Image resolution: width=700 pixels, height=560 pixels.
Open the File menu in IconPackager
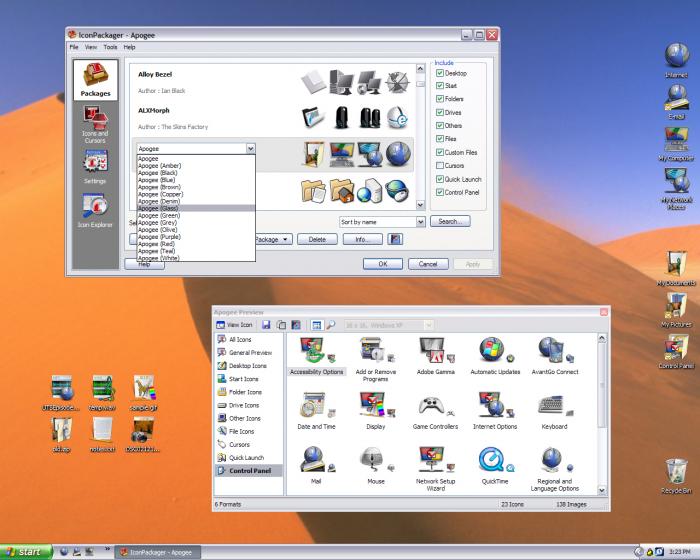pyautogui.click(x=74, y=47)
